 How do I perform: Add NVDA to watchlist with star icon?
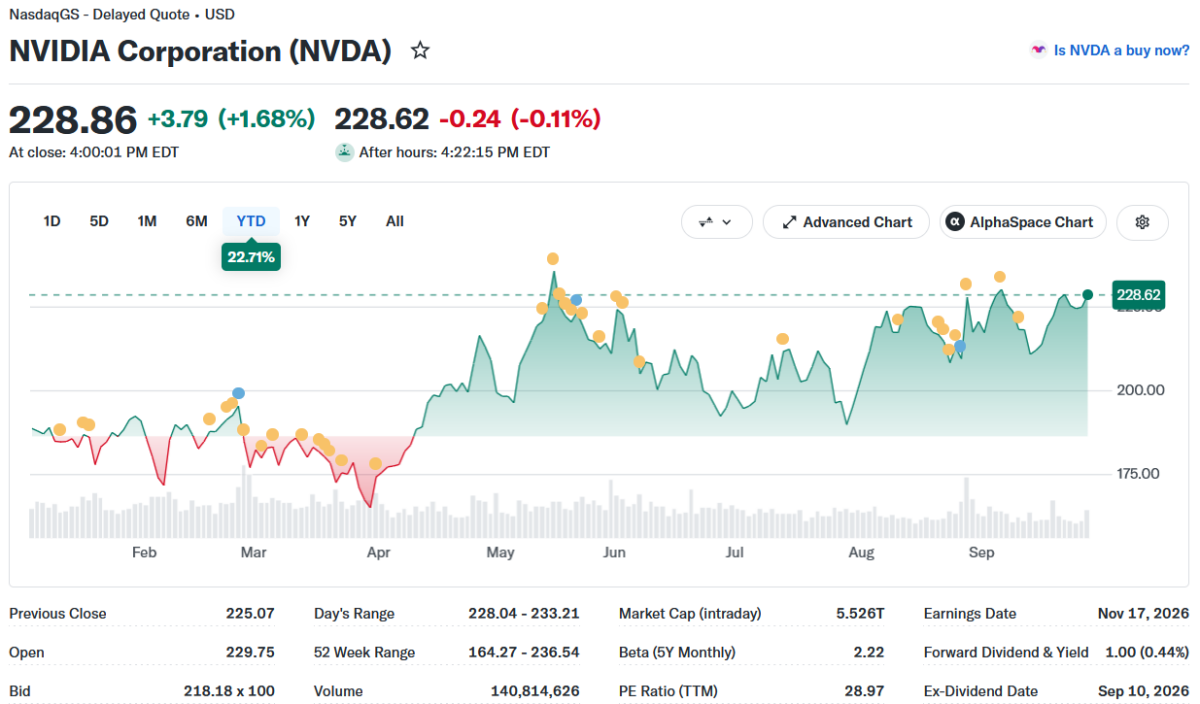pyautogui.click(x=420, y=51)
